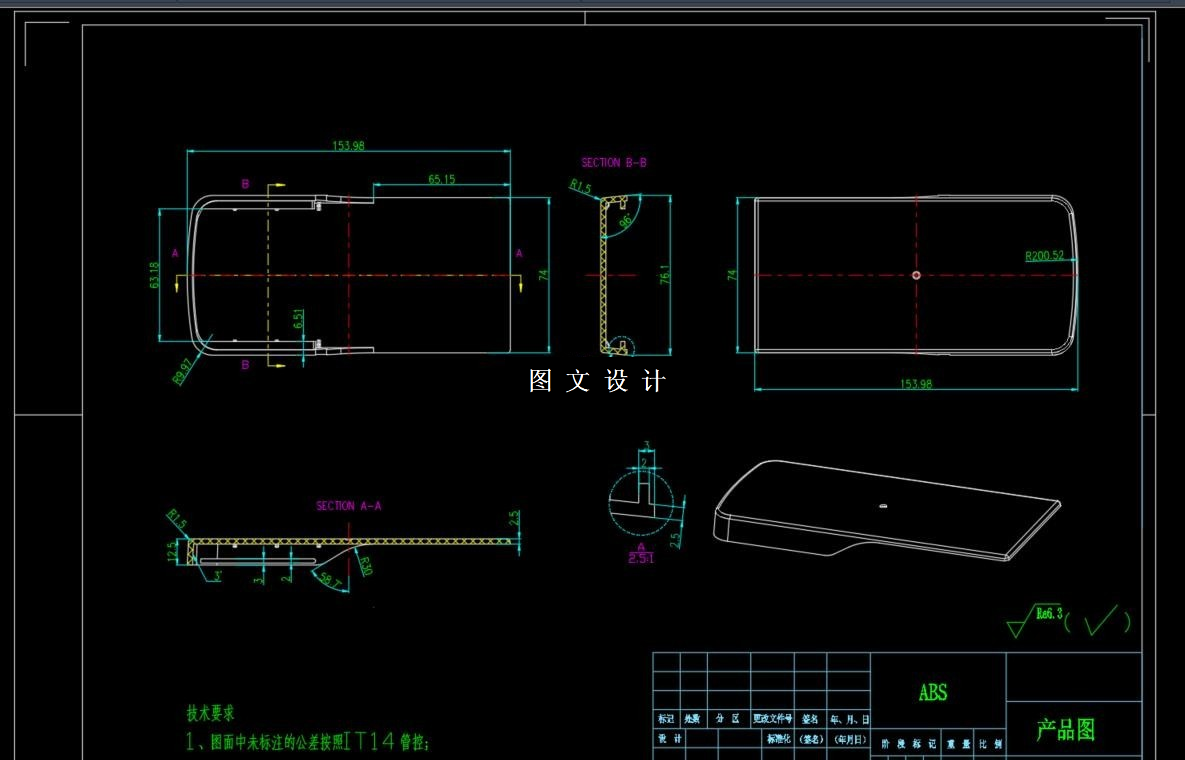Click the ABS material text
The height and width of the screenshot is (760, 1185).
pyautogui.click(x=933, y=692)
